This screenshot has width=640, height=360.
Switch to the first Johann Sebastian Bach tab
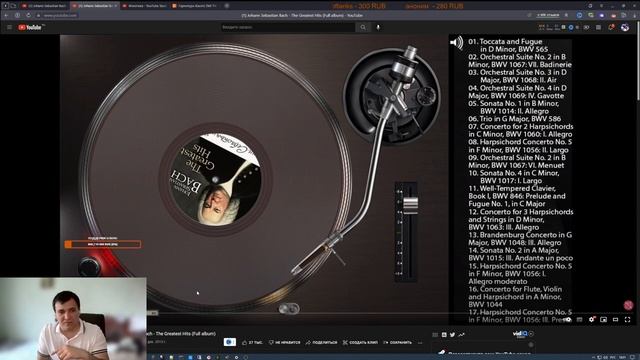pyautogui.click(x=44, y=6)
